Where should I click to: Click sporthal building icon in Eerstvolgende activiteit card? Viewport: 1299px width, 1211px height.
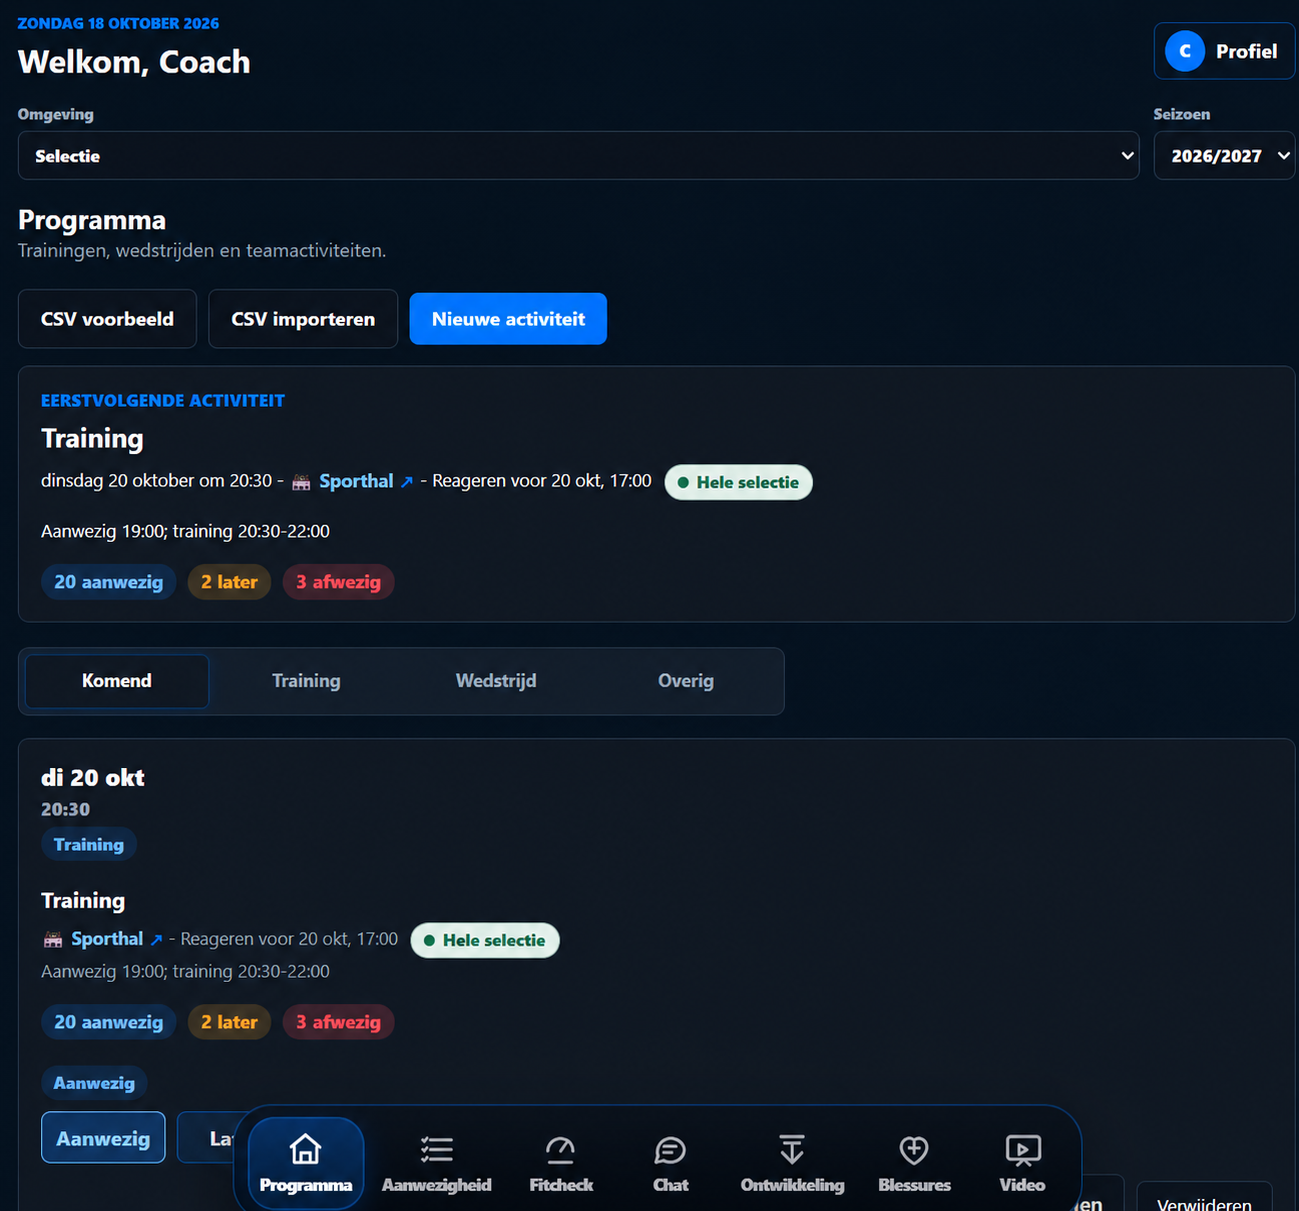point(301,482)
